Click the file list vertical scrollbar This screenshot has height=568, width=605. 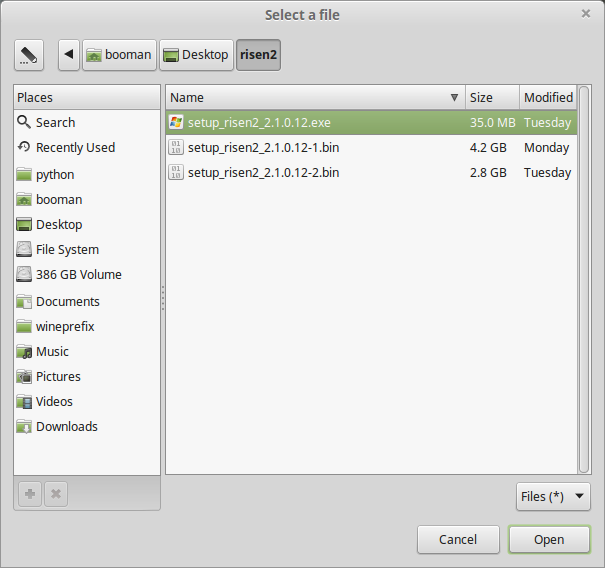coord(584,280)
